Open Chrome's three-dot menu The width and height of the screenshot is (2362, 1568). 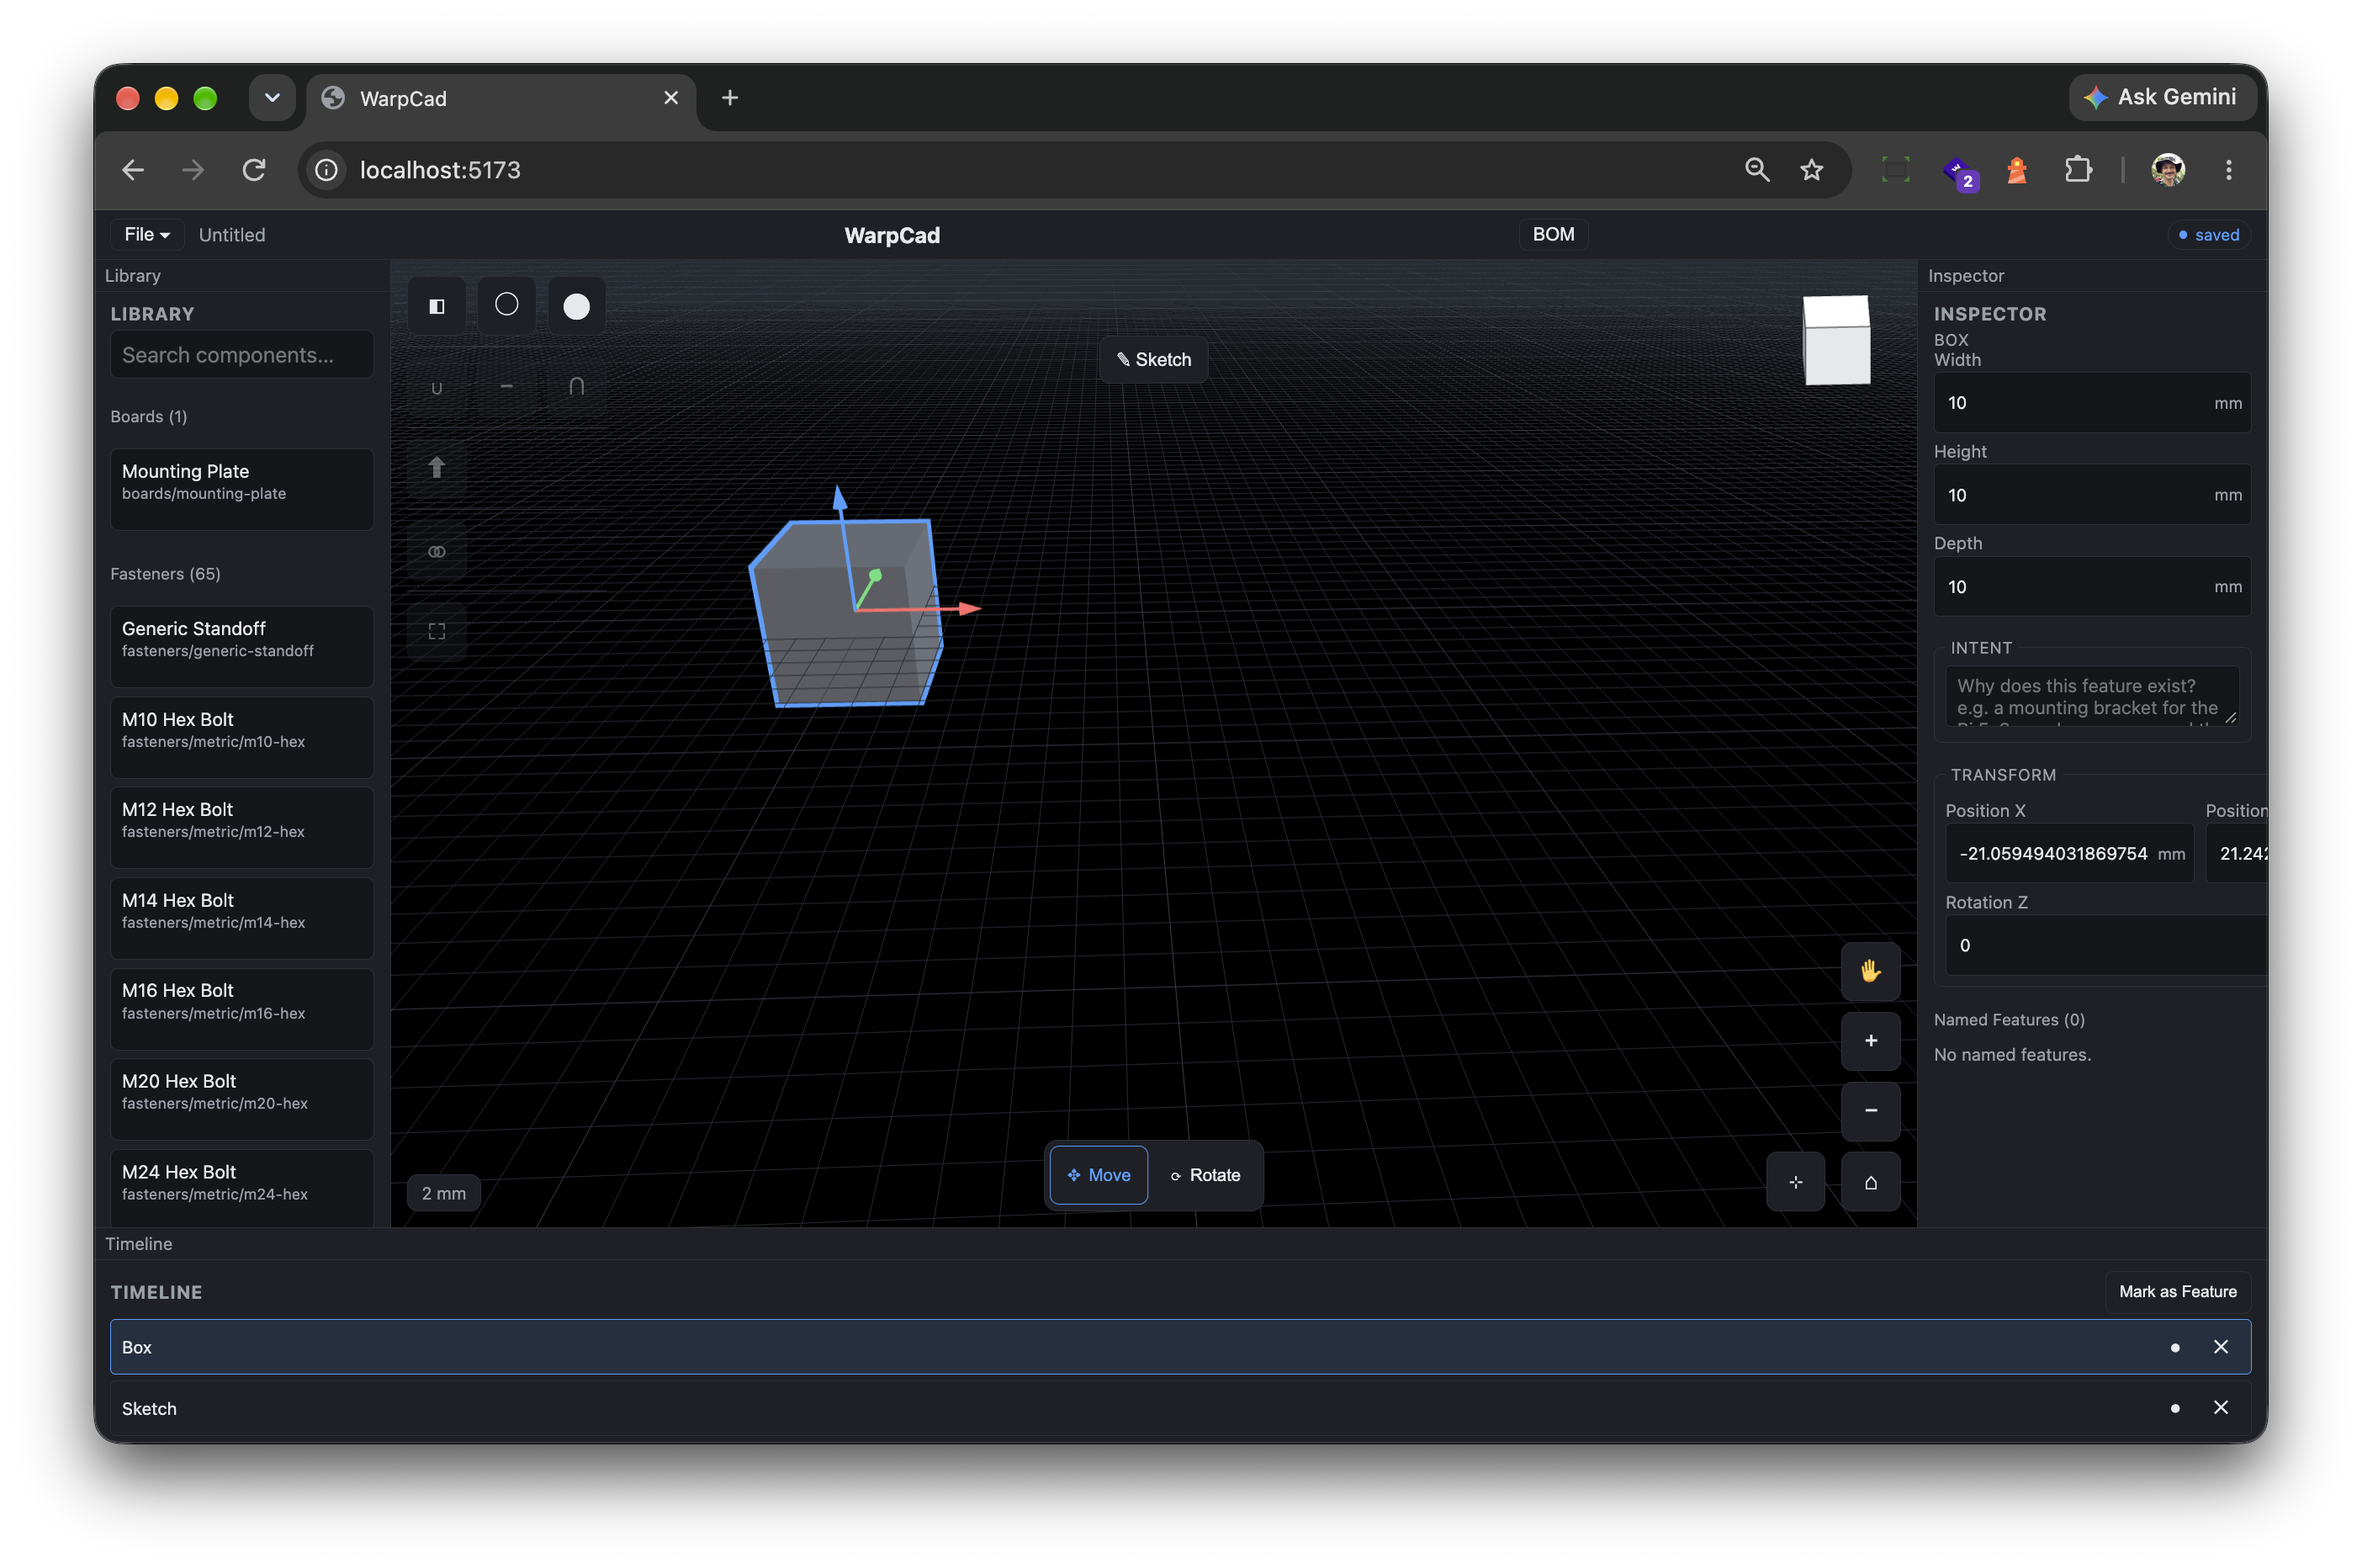(2229, 170)
